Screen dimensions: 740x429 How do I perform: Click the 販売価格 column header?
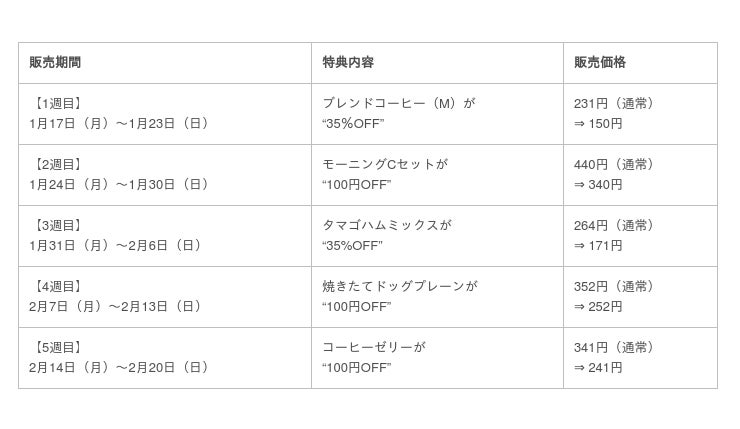(x=600, y=62)
